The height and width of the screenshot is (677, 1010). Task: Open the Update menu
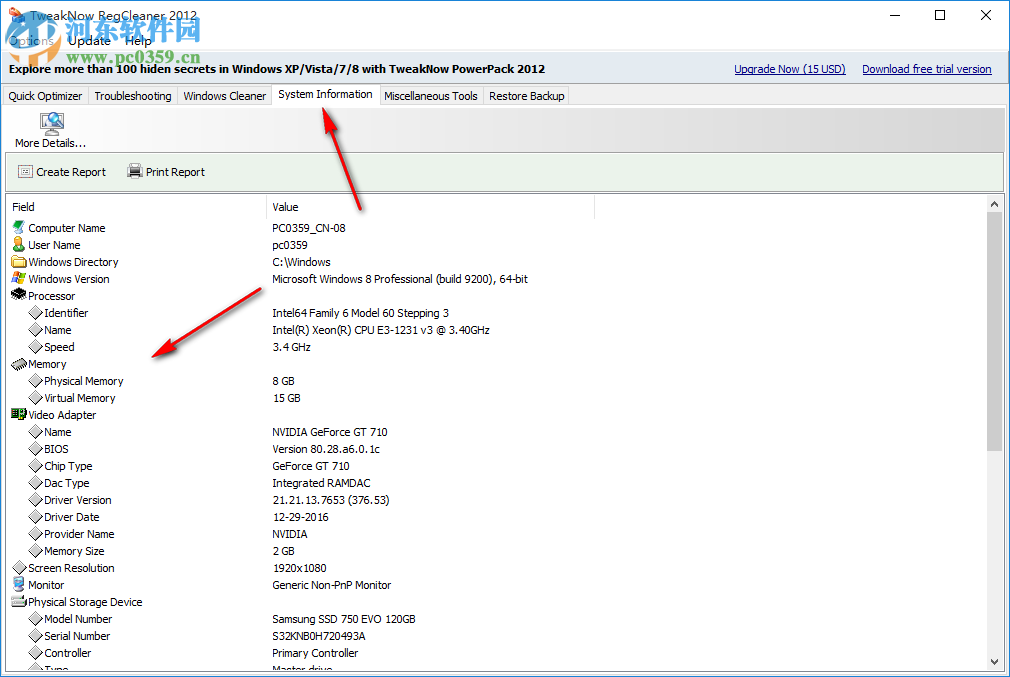(x=89, y=40)
